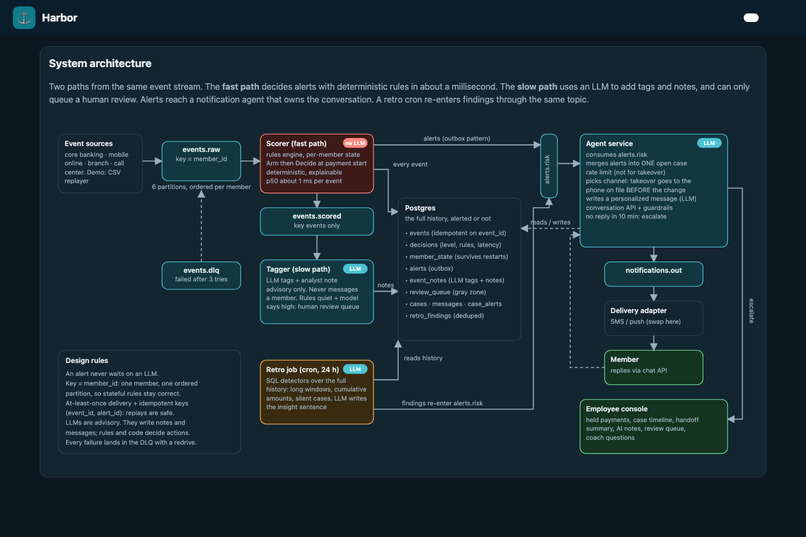Click the Postgres heading
Screen dimensions: 806x537
pyautogui.click(x=420, y=208)
